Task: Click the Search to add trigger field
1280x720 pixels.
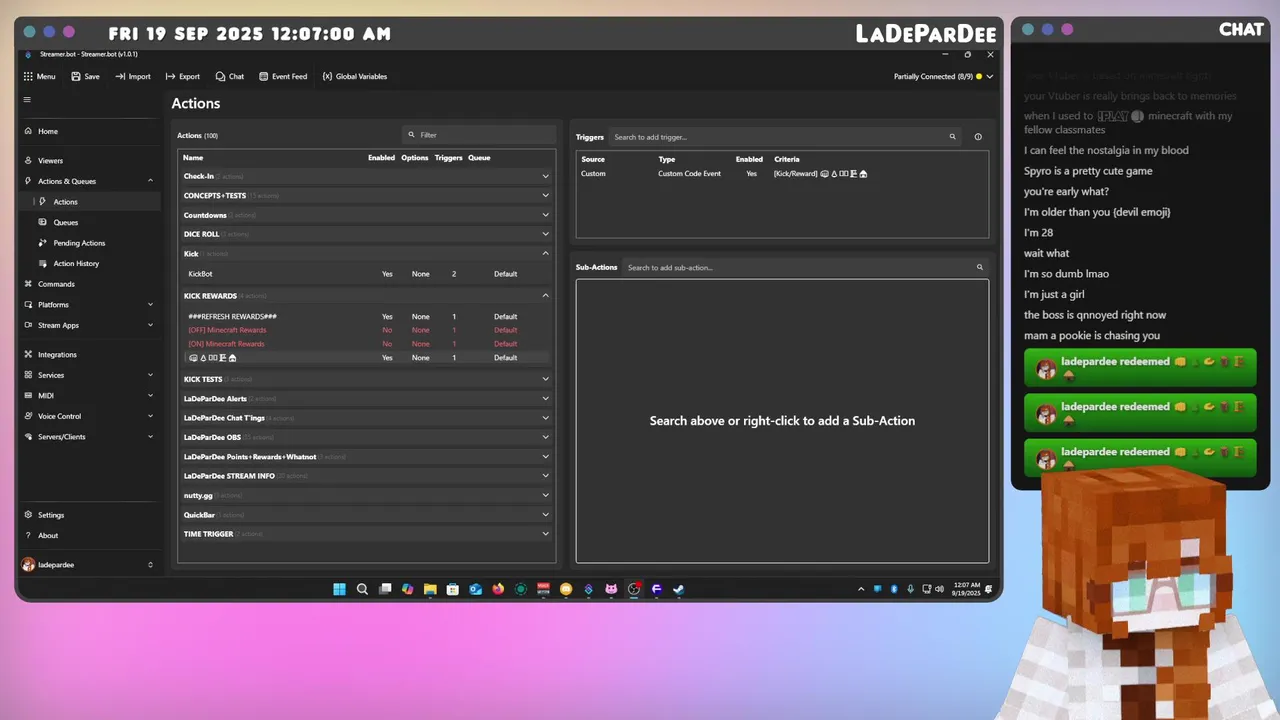Action: [785, 137]
